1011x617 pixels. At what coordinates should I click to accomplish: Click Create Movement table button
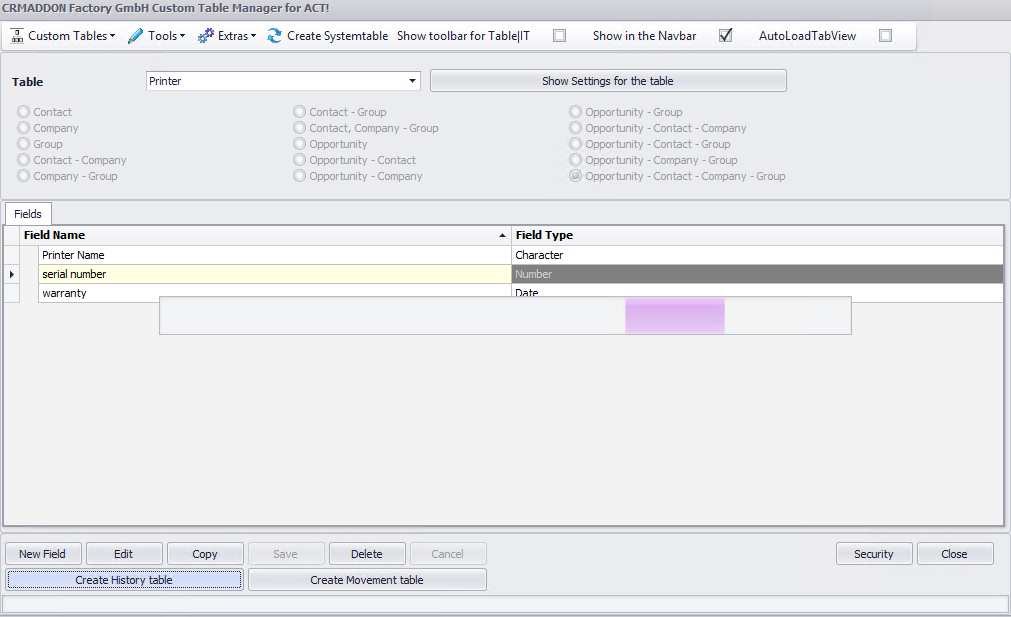coord(367,580)
